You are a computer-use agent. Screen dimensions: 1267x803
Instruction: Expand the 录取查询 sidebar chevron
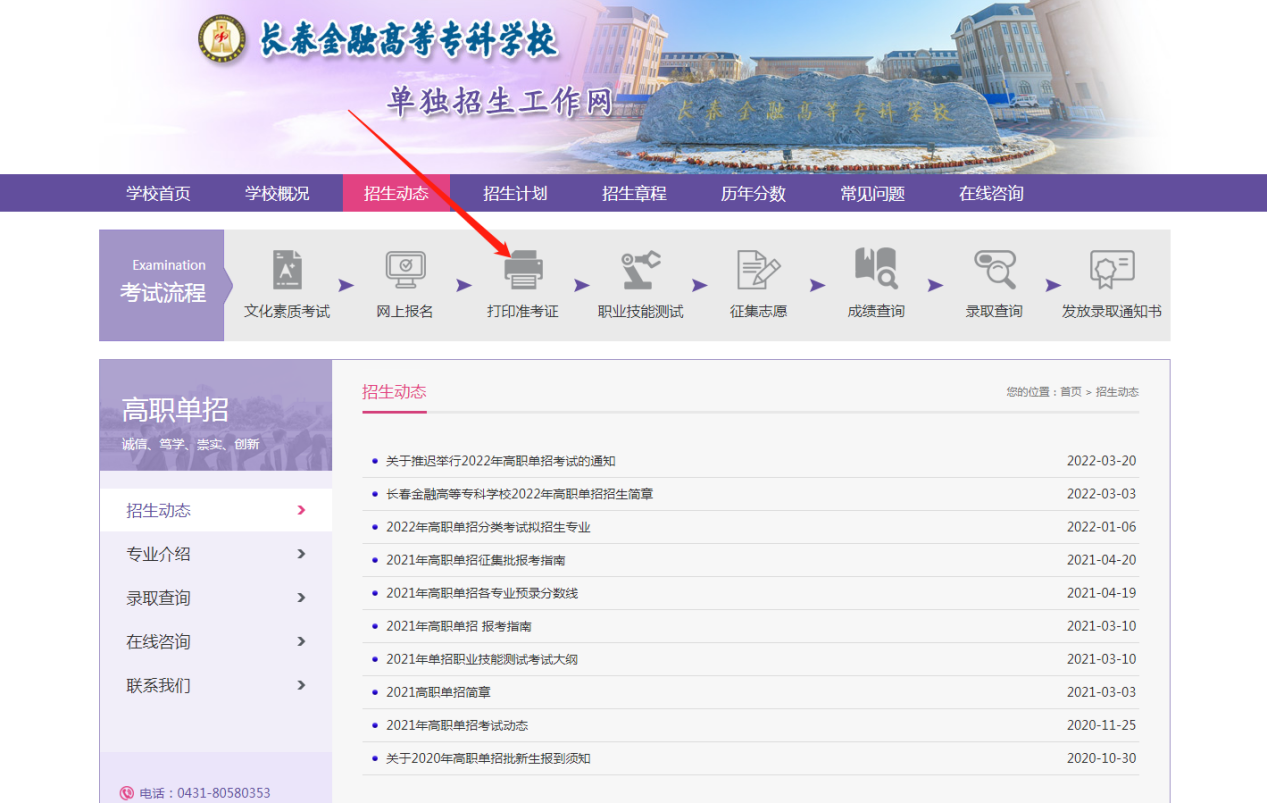click(301, 598)
